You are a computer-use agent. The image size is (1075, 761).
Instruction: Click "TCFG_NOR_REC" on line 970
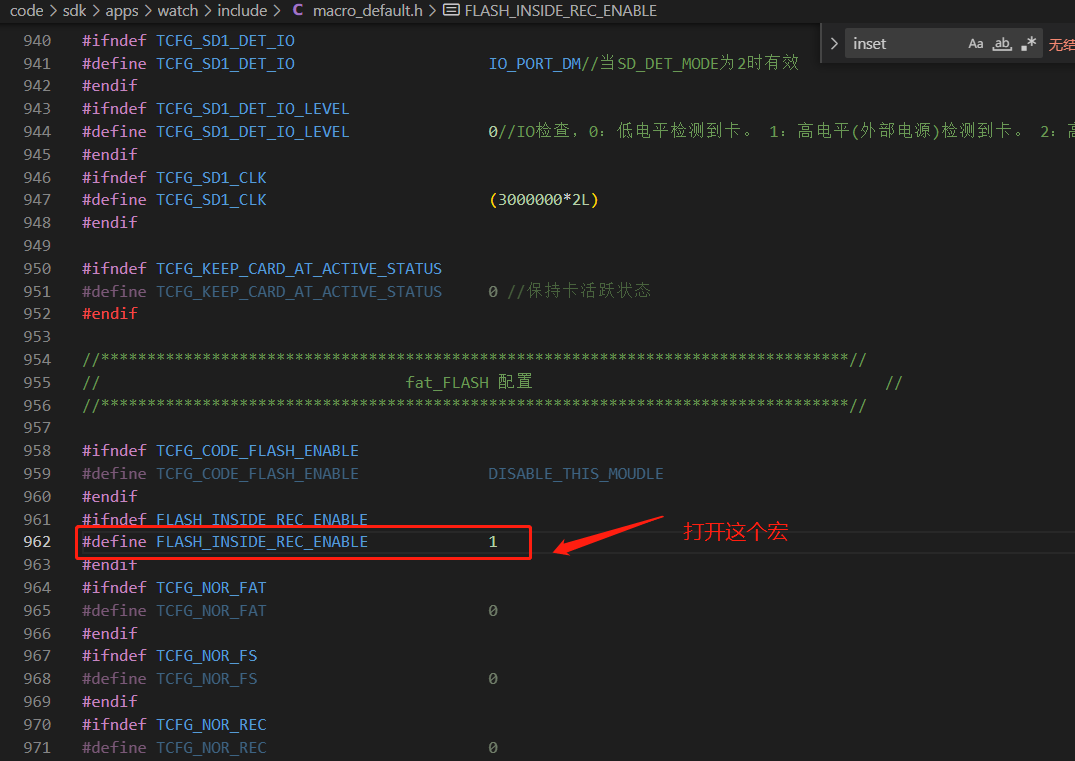click(211, 725)
